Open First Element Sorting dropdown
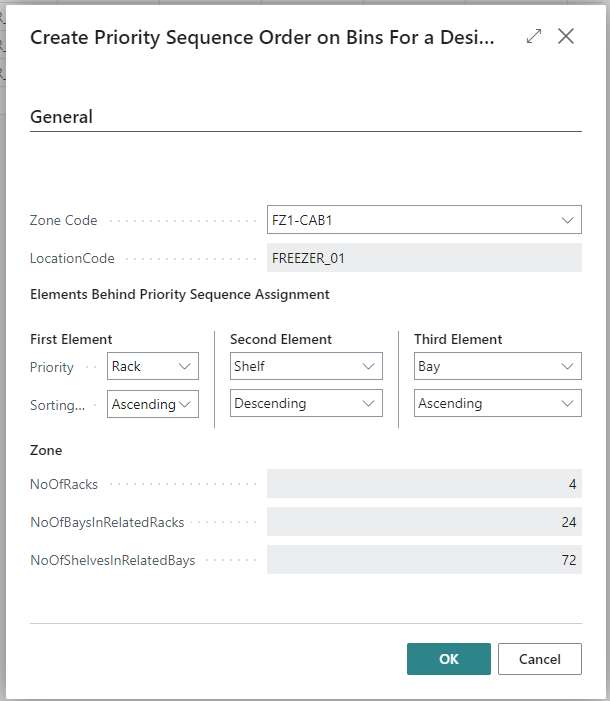The image size is (610, 701). click(153, 404)
